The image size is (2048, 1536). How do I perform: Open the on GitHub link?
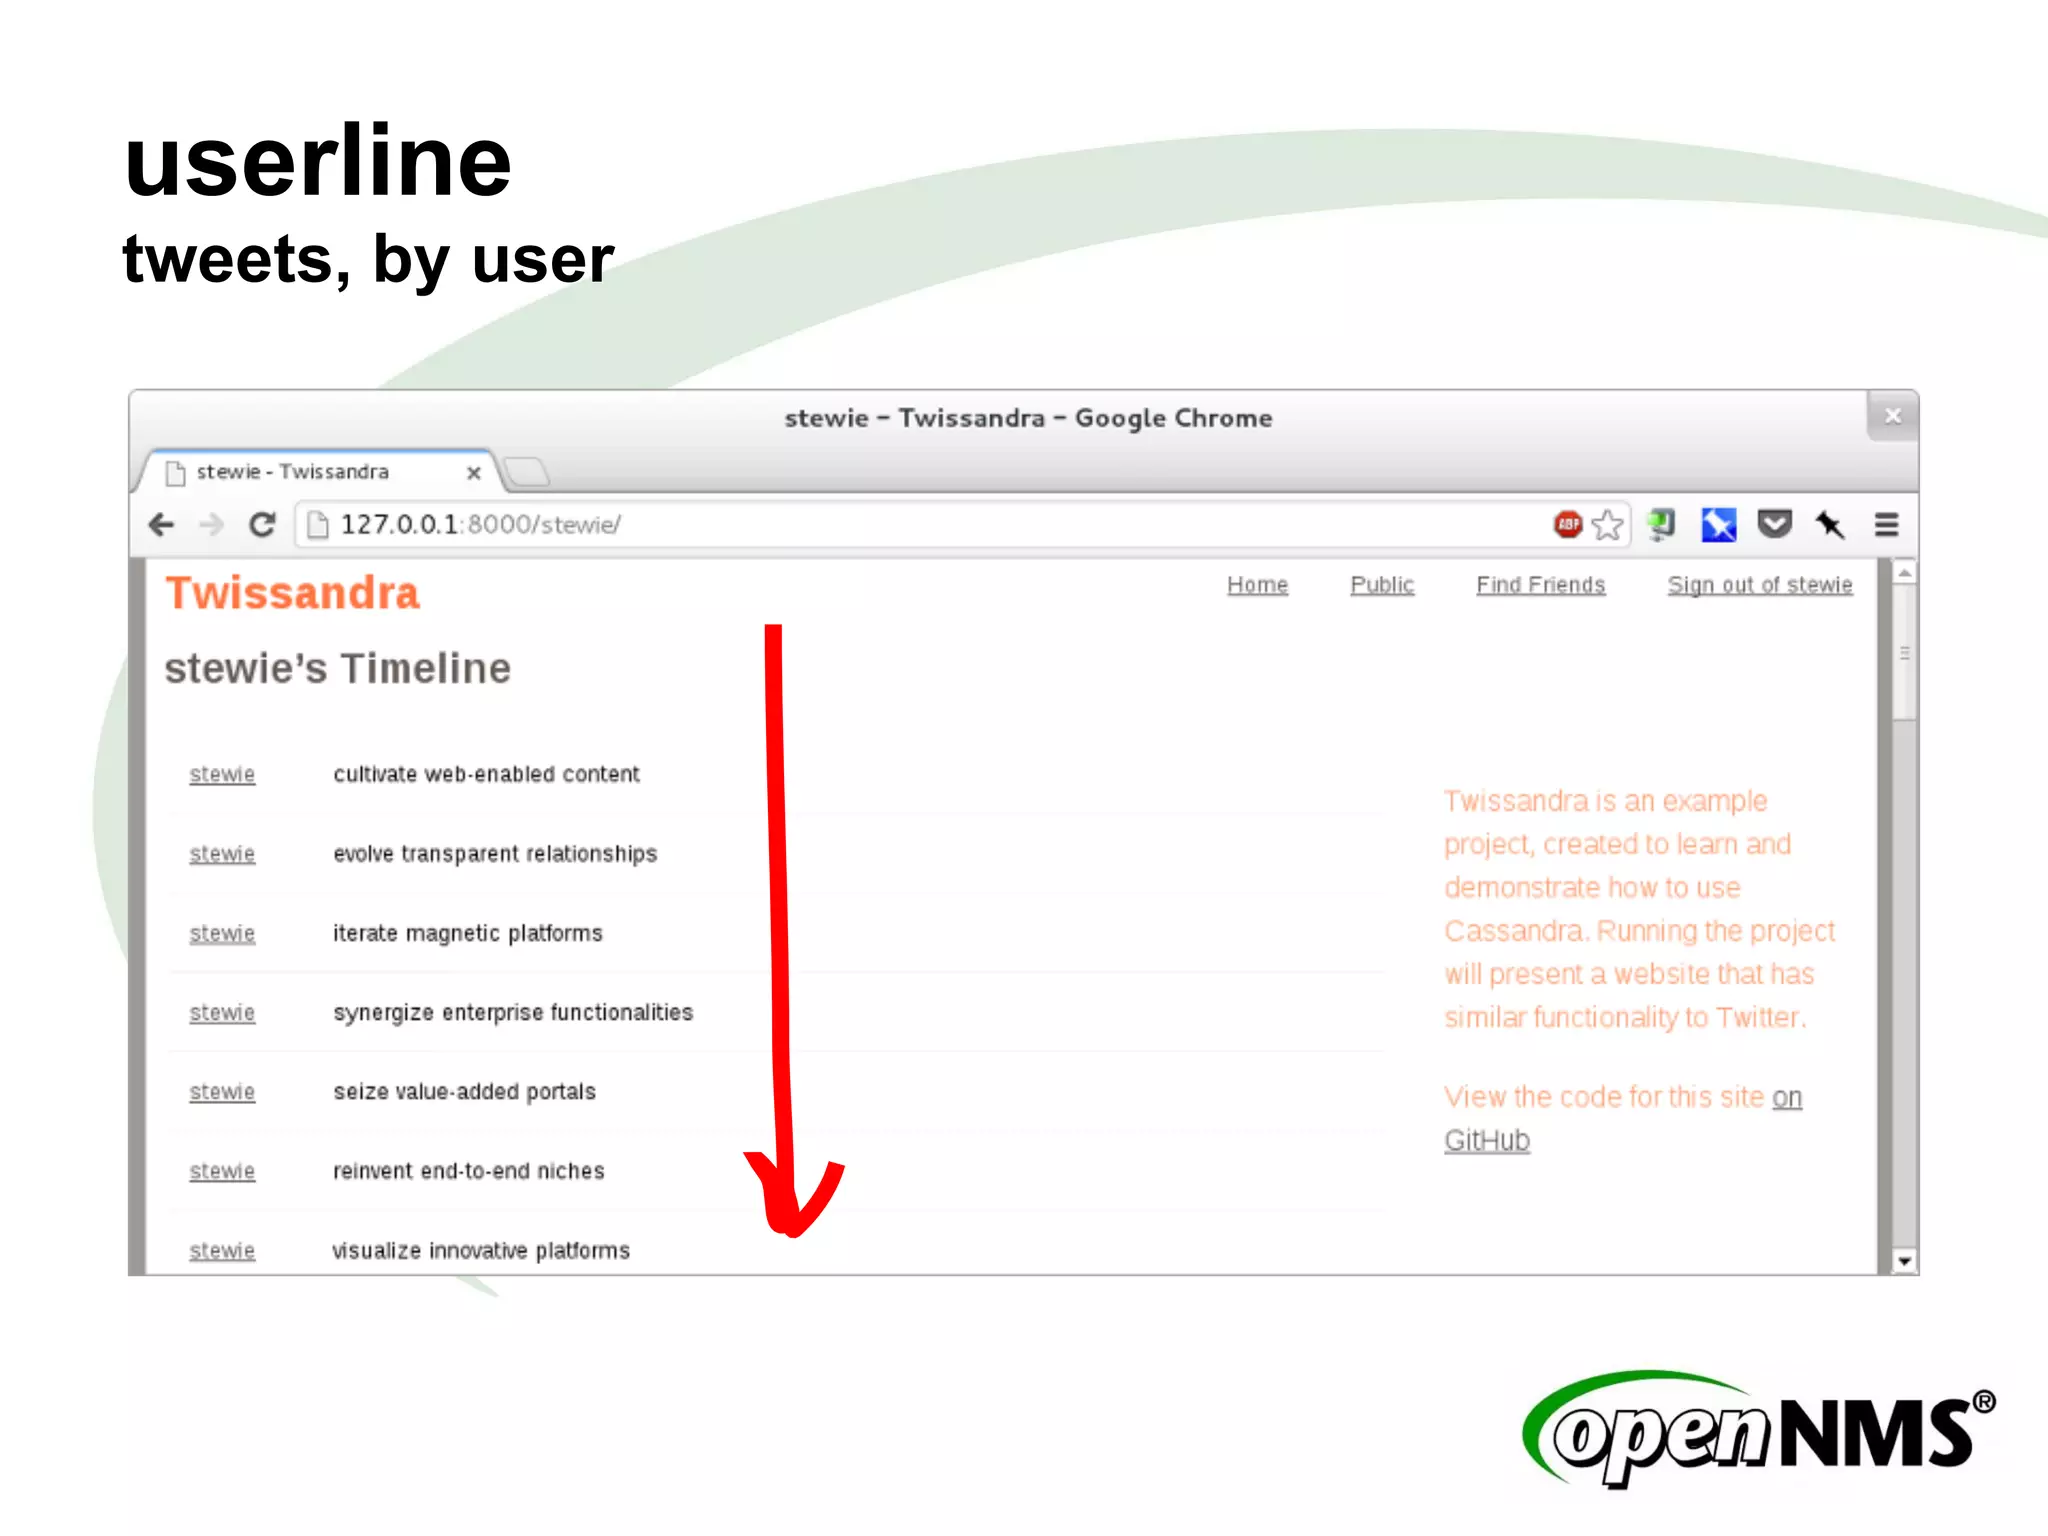point(1623,1118)
